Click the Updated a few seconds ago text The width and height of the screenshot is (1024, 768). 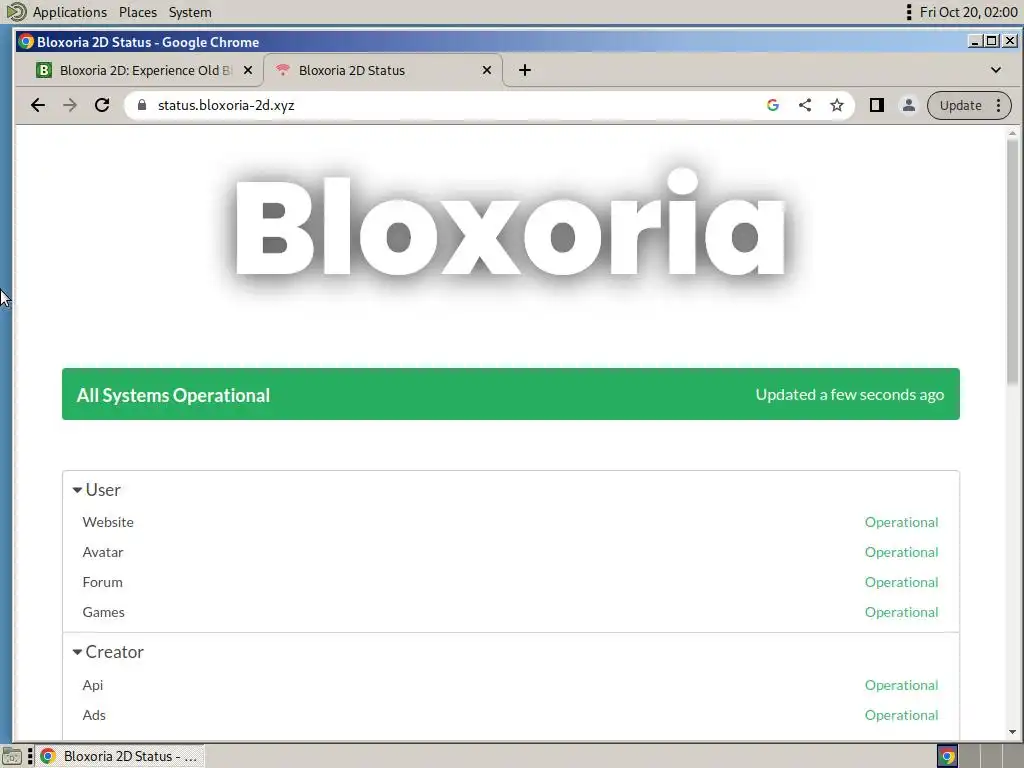tap(850, 394)
